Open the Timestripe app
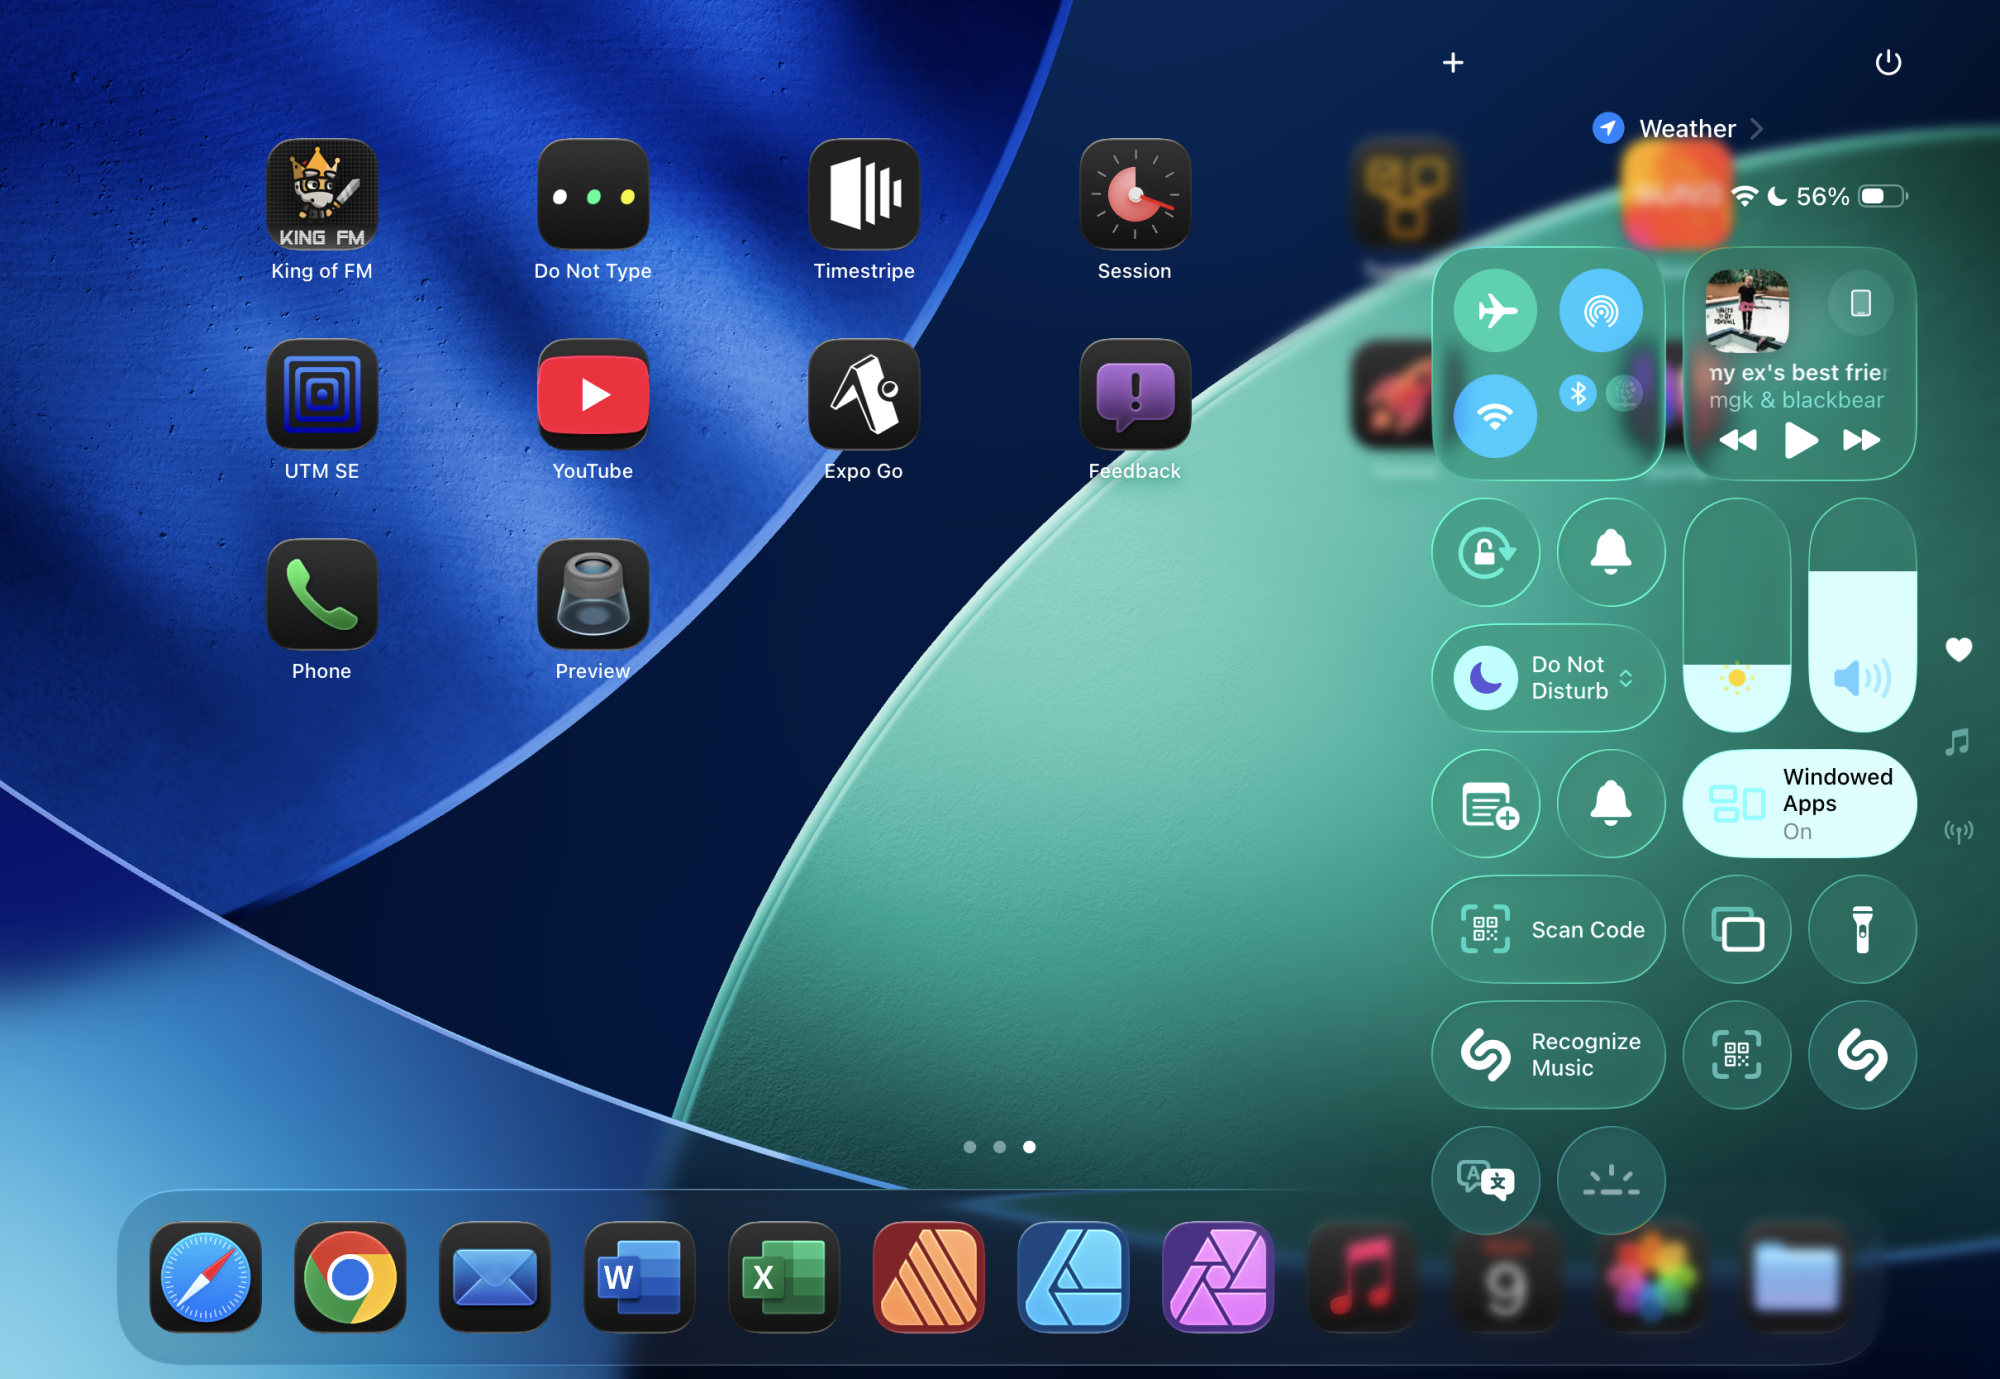The image size is (2000, 1379). (x=864, y=195)
